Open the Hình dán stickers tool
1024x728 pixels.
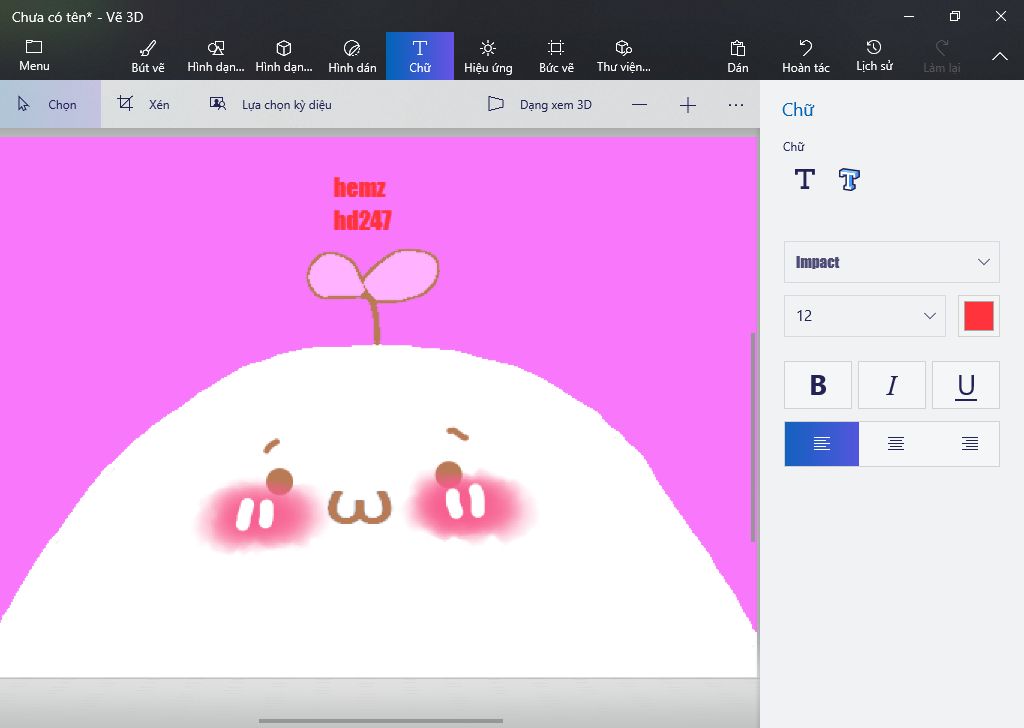352,56
